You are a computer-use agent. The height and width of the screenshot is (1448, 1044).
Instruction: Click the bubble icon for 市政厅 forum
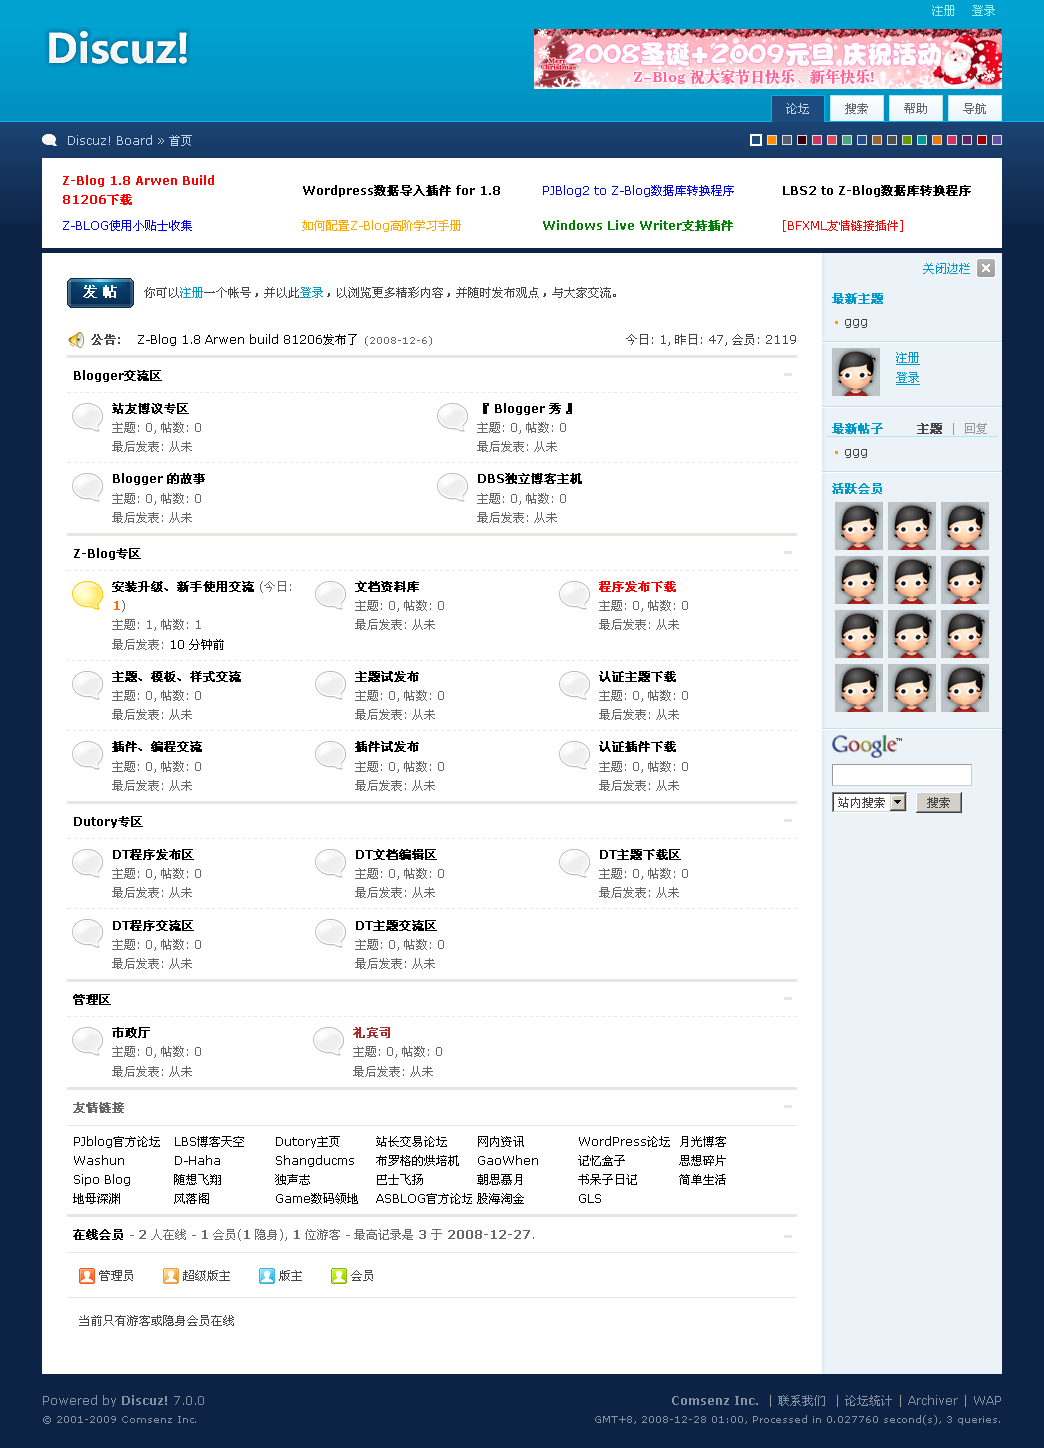coord(88,1041)
